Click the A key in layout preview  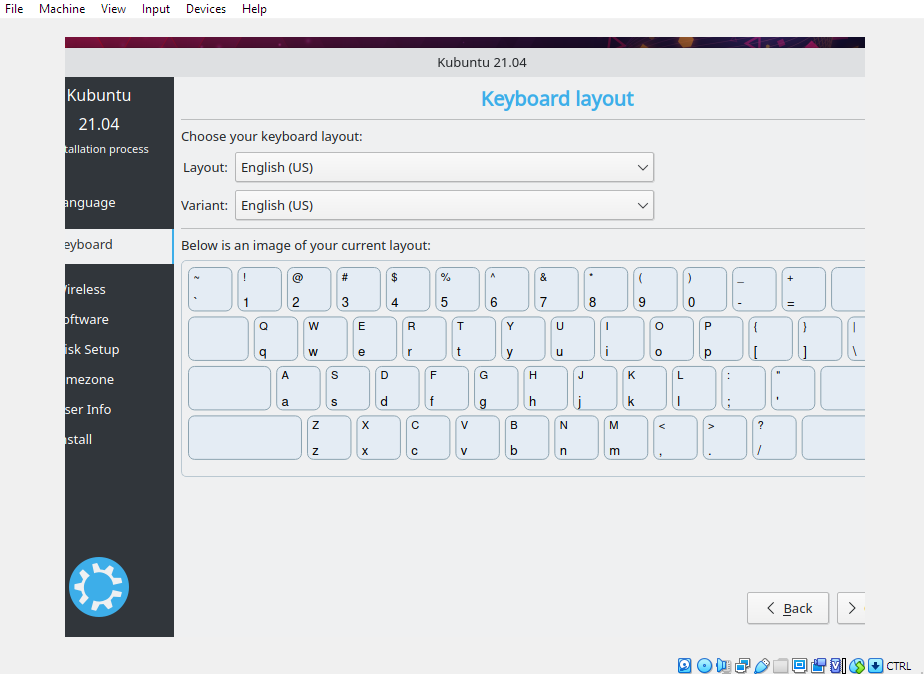point(298,388)
